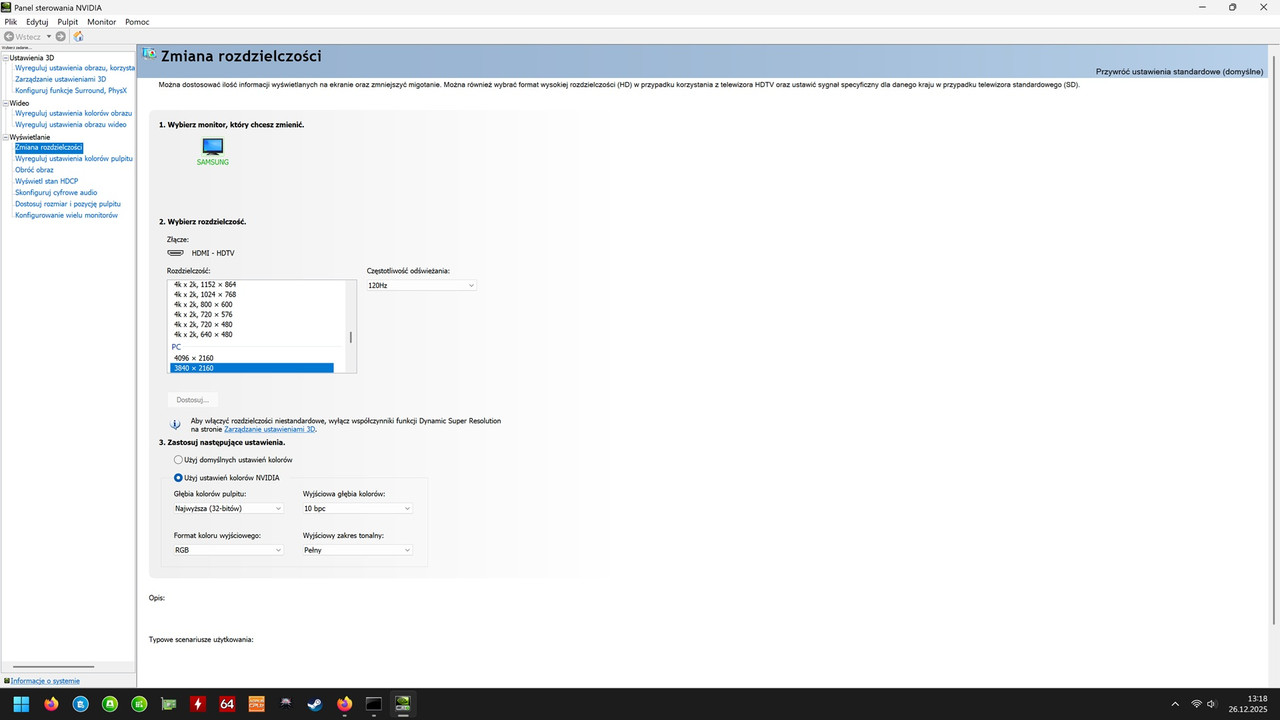The image size is (1280, 720).
Task: Select the SAMSUNG monitor icon
Action: coord(212,147)
